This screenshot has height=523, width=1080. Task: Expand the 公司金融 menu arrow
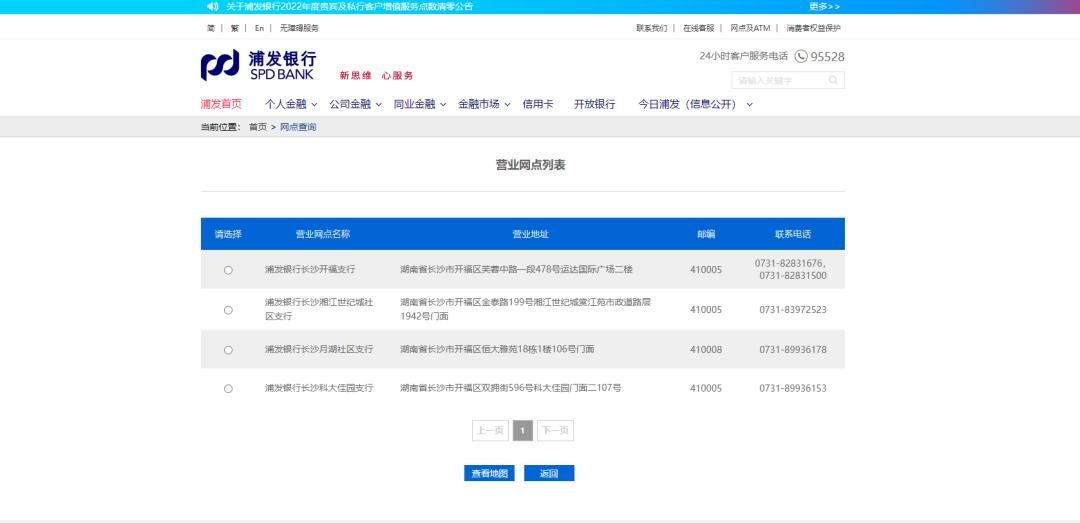[x=379, y=105]
